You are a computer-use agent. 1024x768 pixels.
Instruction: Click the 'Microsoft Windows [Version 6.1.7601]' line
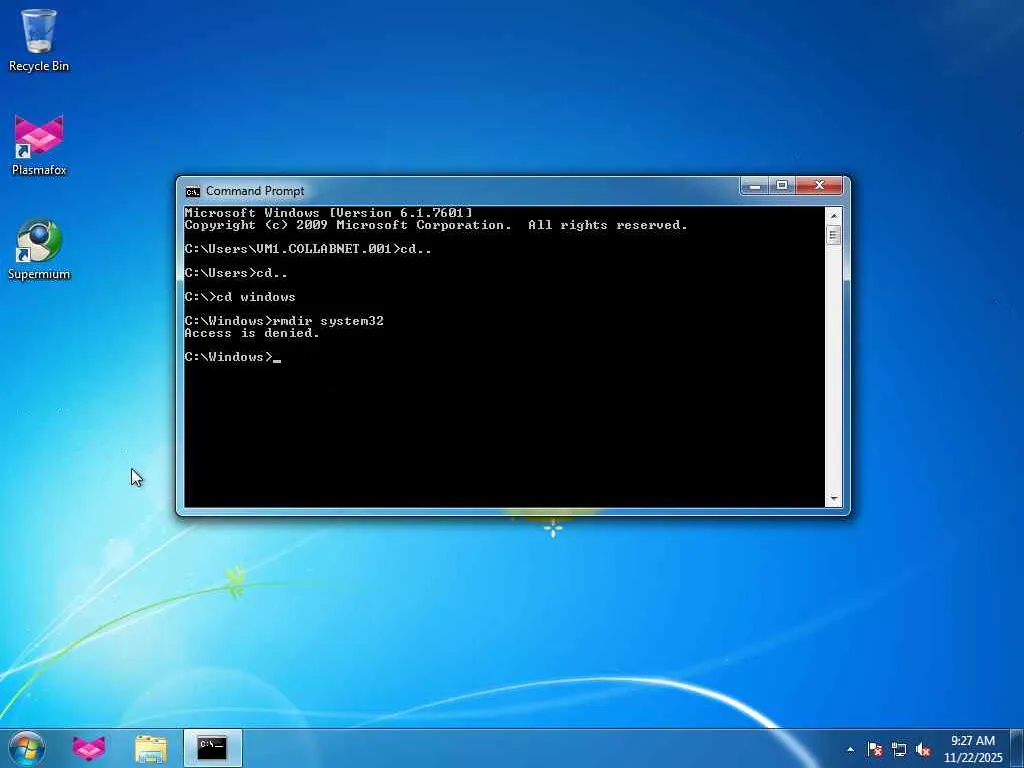click(328, 213)
